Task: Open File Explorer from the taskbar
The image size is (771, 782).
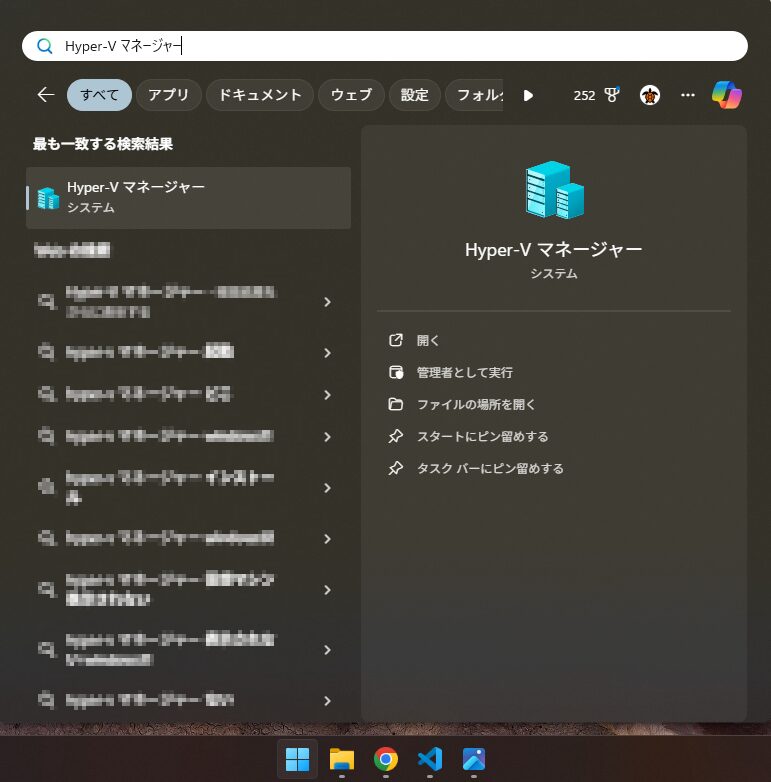Action: [x=342, y=759]
